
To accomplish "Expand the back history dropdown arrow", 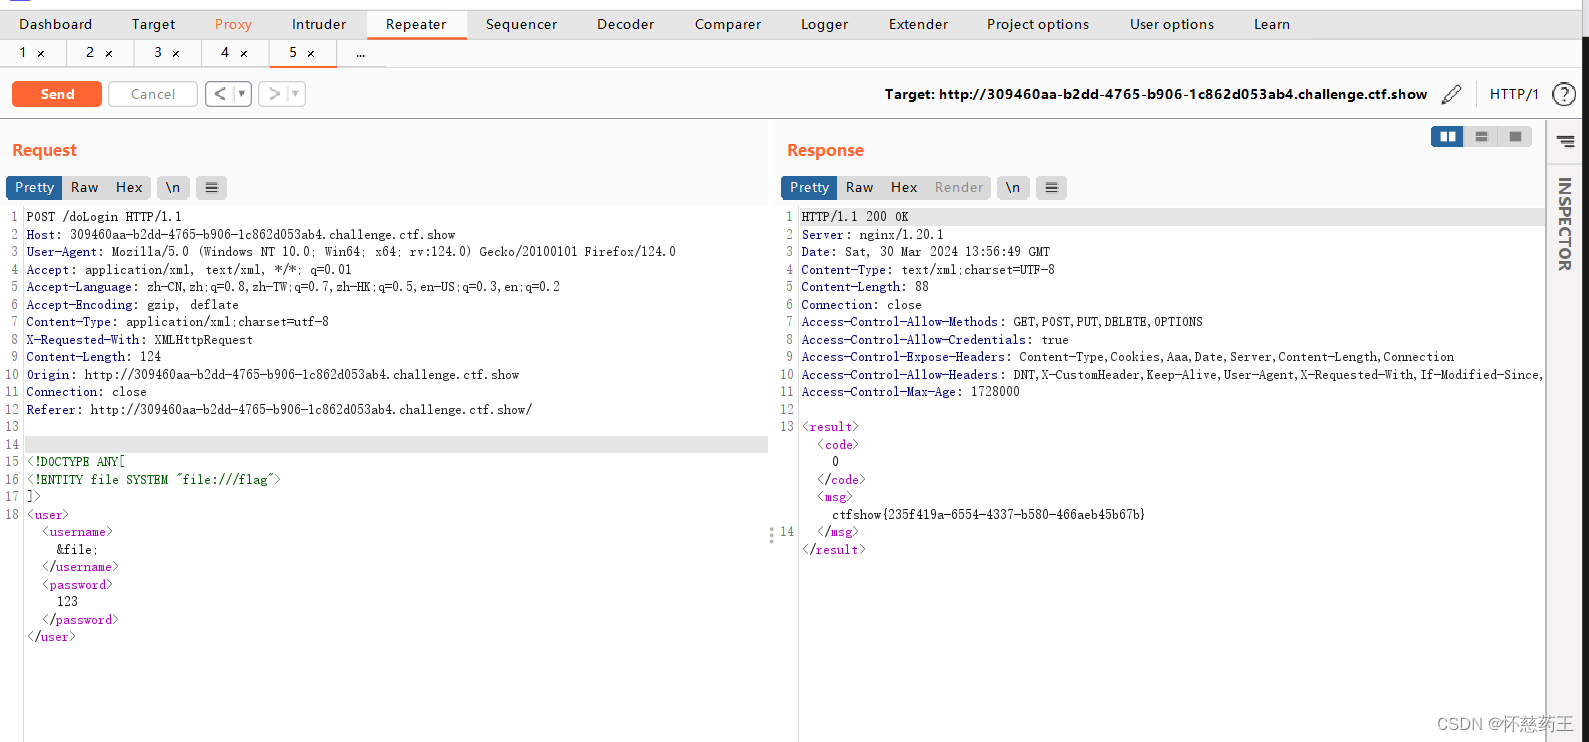I will click(242, 94).
